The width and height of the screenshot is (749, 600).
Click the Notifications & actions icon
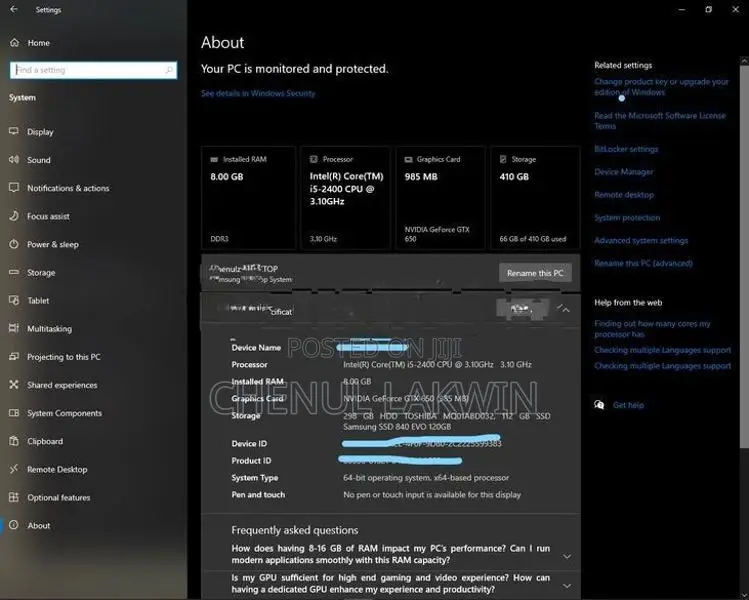[14, 188]
